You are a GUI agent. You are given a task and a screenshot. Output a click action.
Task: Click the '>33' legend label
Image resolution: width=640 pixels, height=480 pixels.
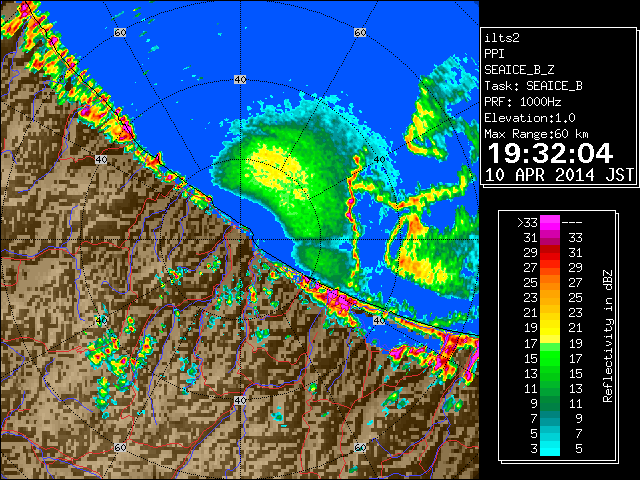coord(527,223)
